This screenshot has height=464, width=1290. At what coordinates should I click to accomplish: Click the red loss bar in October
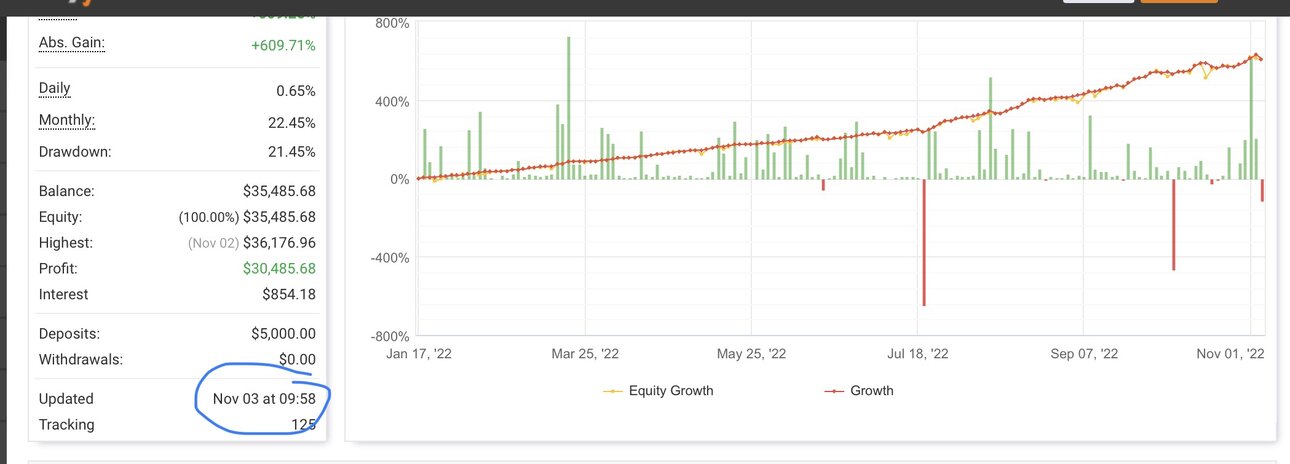[1174, 224]
